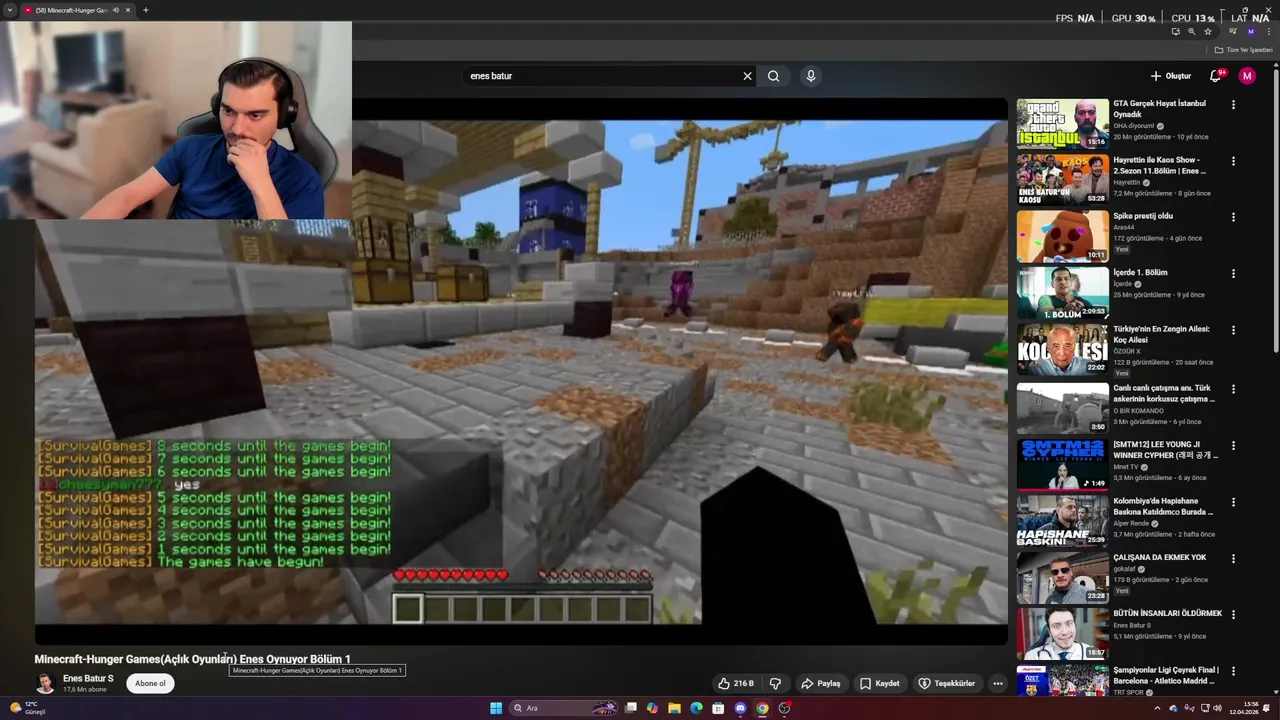The width and height of the screenshot is (1280, 720).
Task: Click the Teşekkürler thanks button
Action: coord(946,684)
